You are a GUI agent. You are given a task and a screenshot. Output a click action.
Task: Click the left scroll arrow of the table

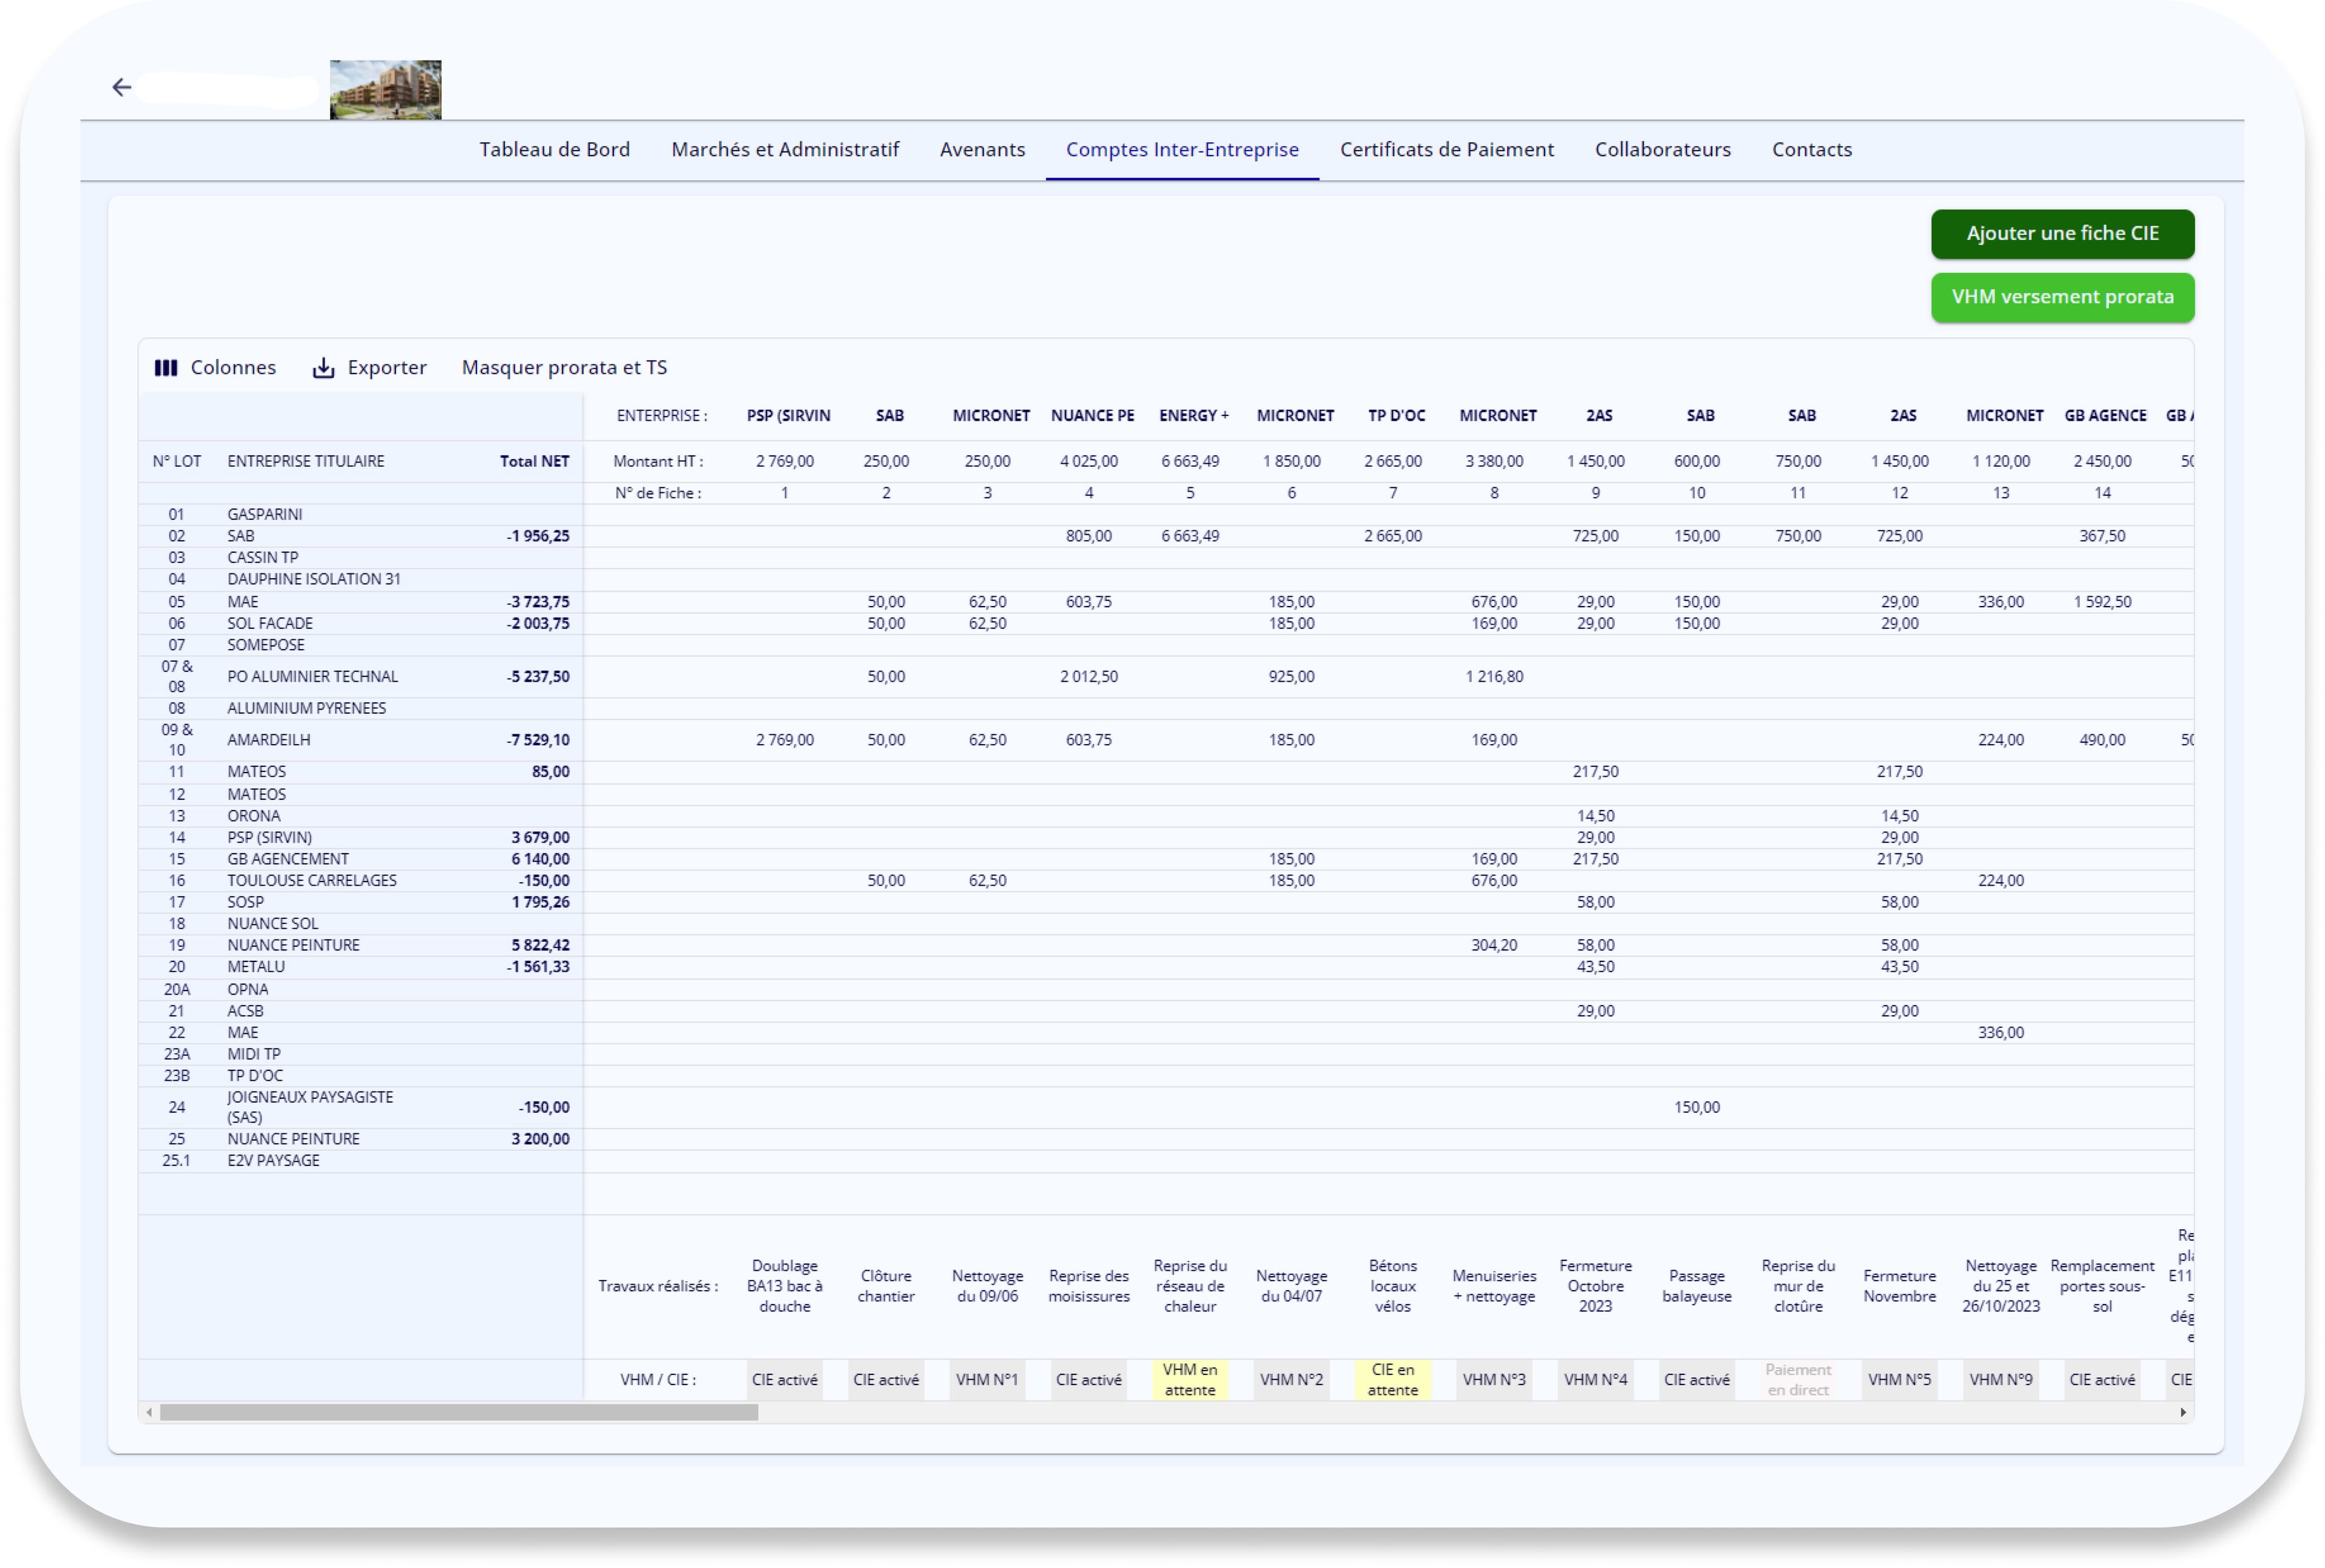150,1412
